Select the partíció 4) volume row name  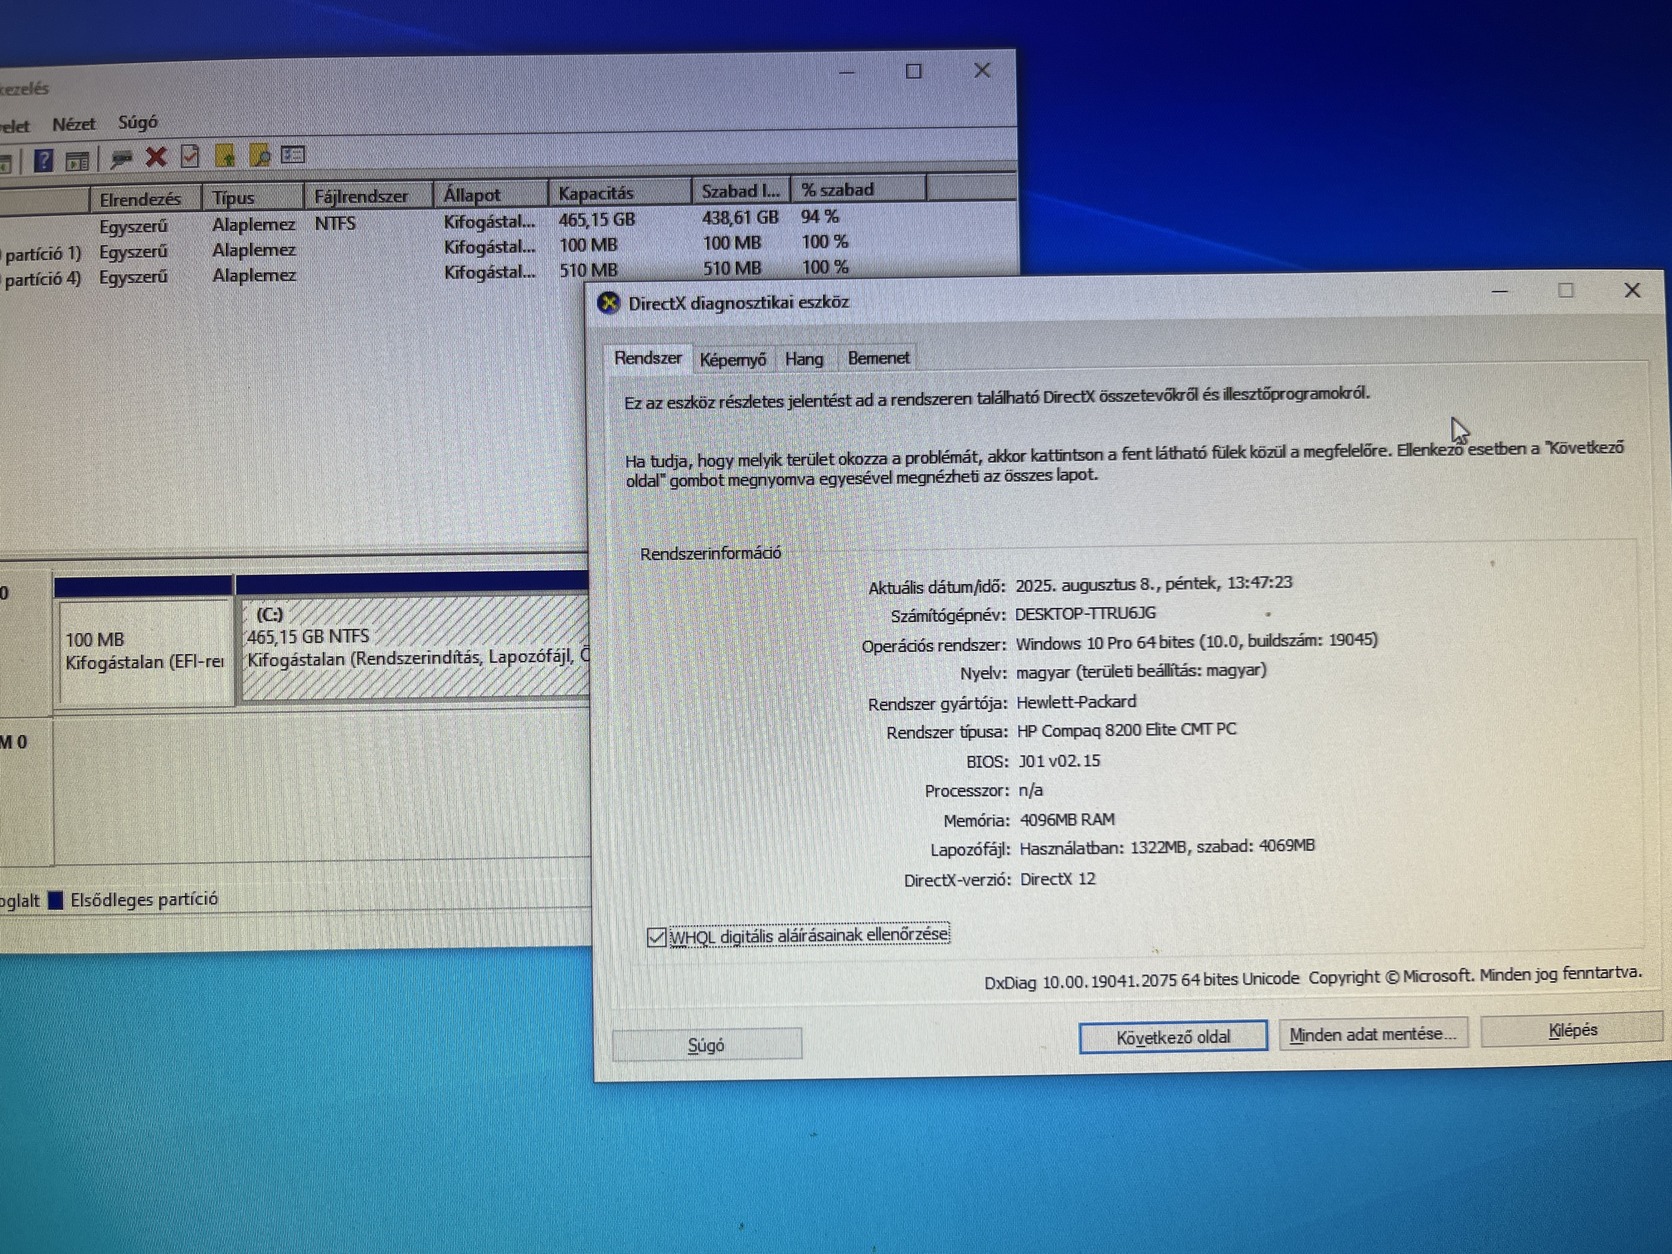pyautogui.click(x=43, y=279)
